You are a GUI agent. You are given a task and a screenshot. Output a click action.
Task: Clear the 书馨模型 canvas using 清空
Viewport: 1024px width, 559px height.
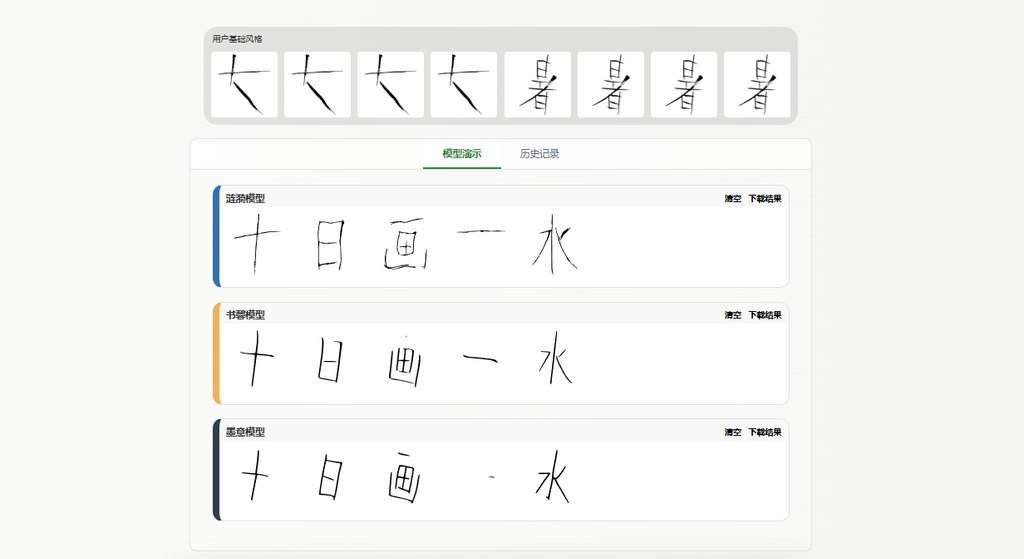click(733, 315)
